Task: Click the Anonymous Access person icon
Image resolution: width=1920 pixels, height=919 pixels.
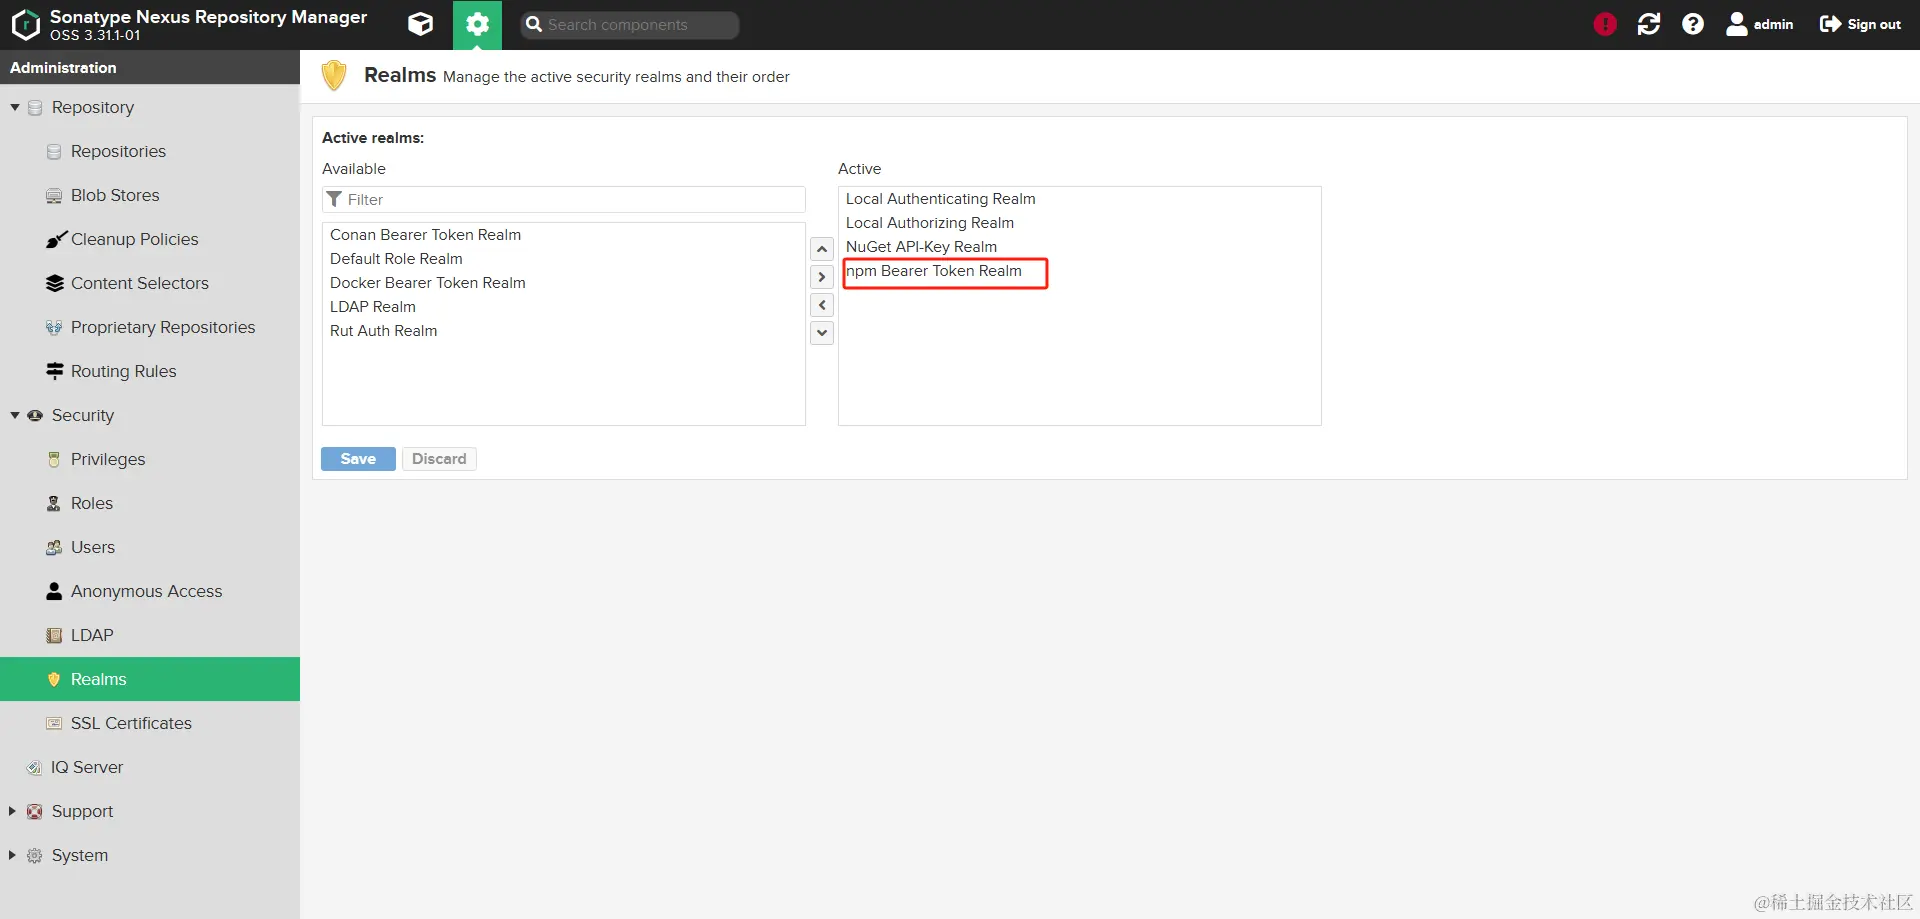Action: (x=54, y=591)
